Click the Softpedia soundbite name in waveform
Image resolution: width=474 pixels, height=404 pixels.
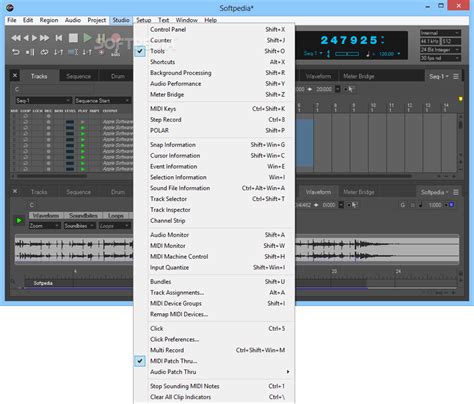pos(43,283)
